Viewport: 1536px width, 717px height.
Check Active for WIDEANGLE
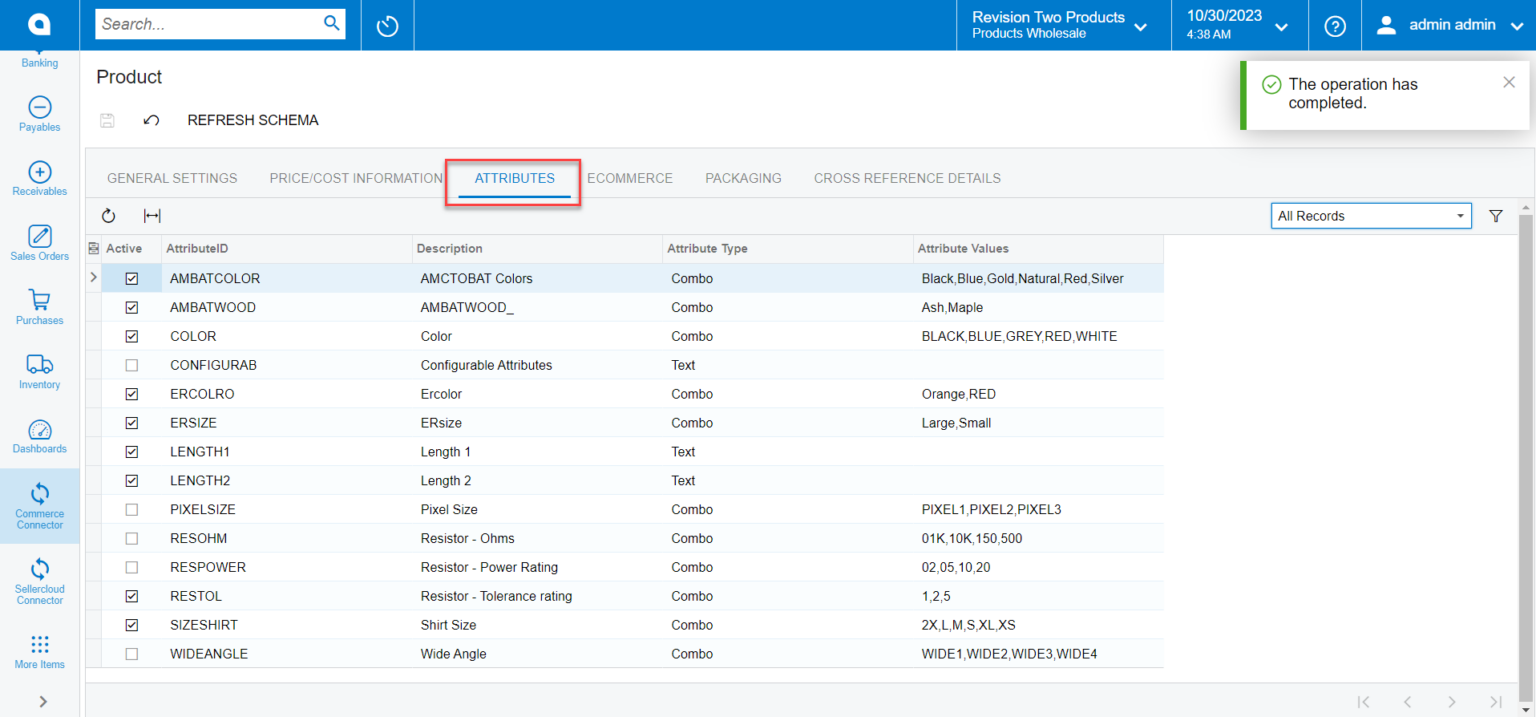click(132, 654)
